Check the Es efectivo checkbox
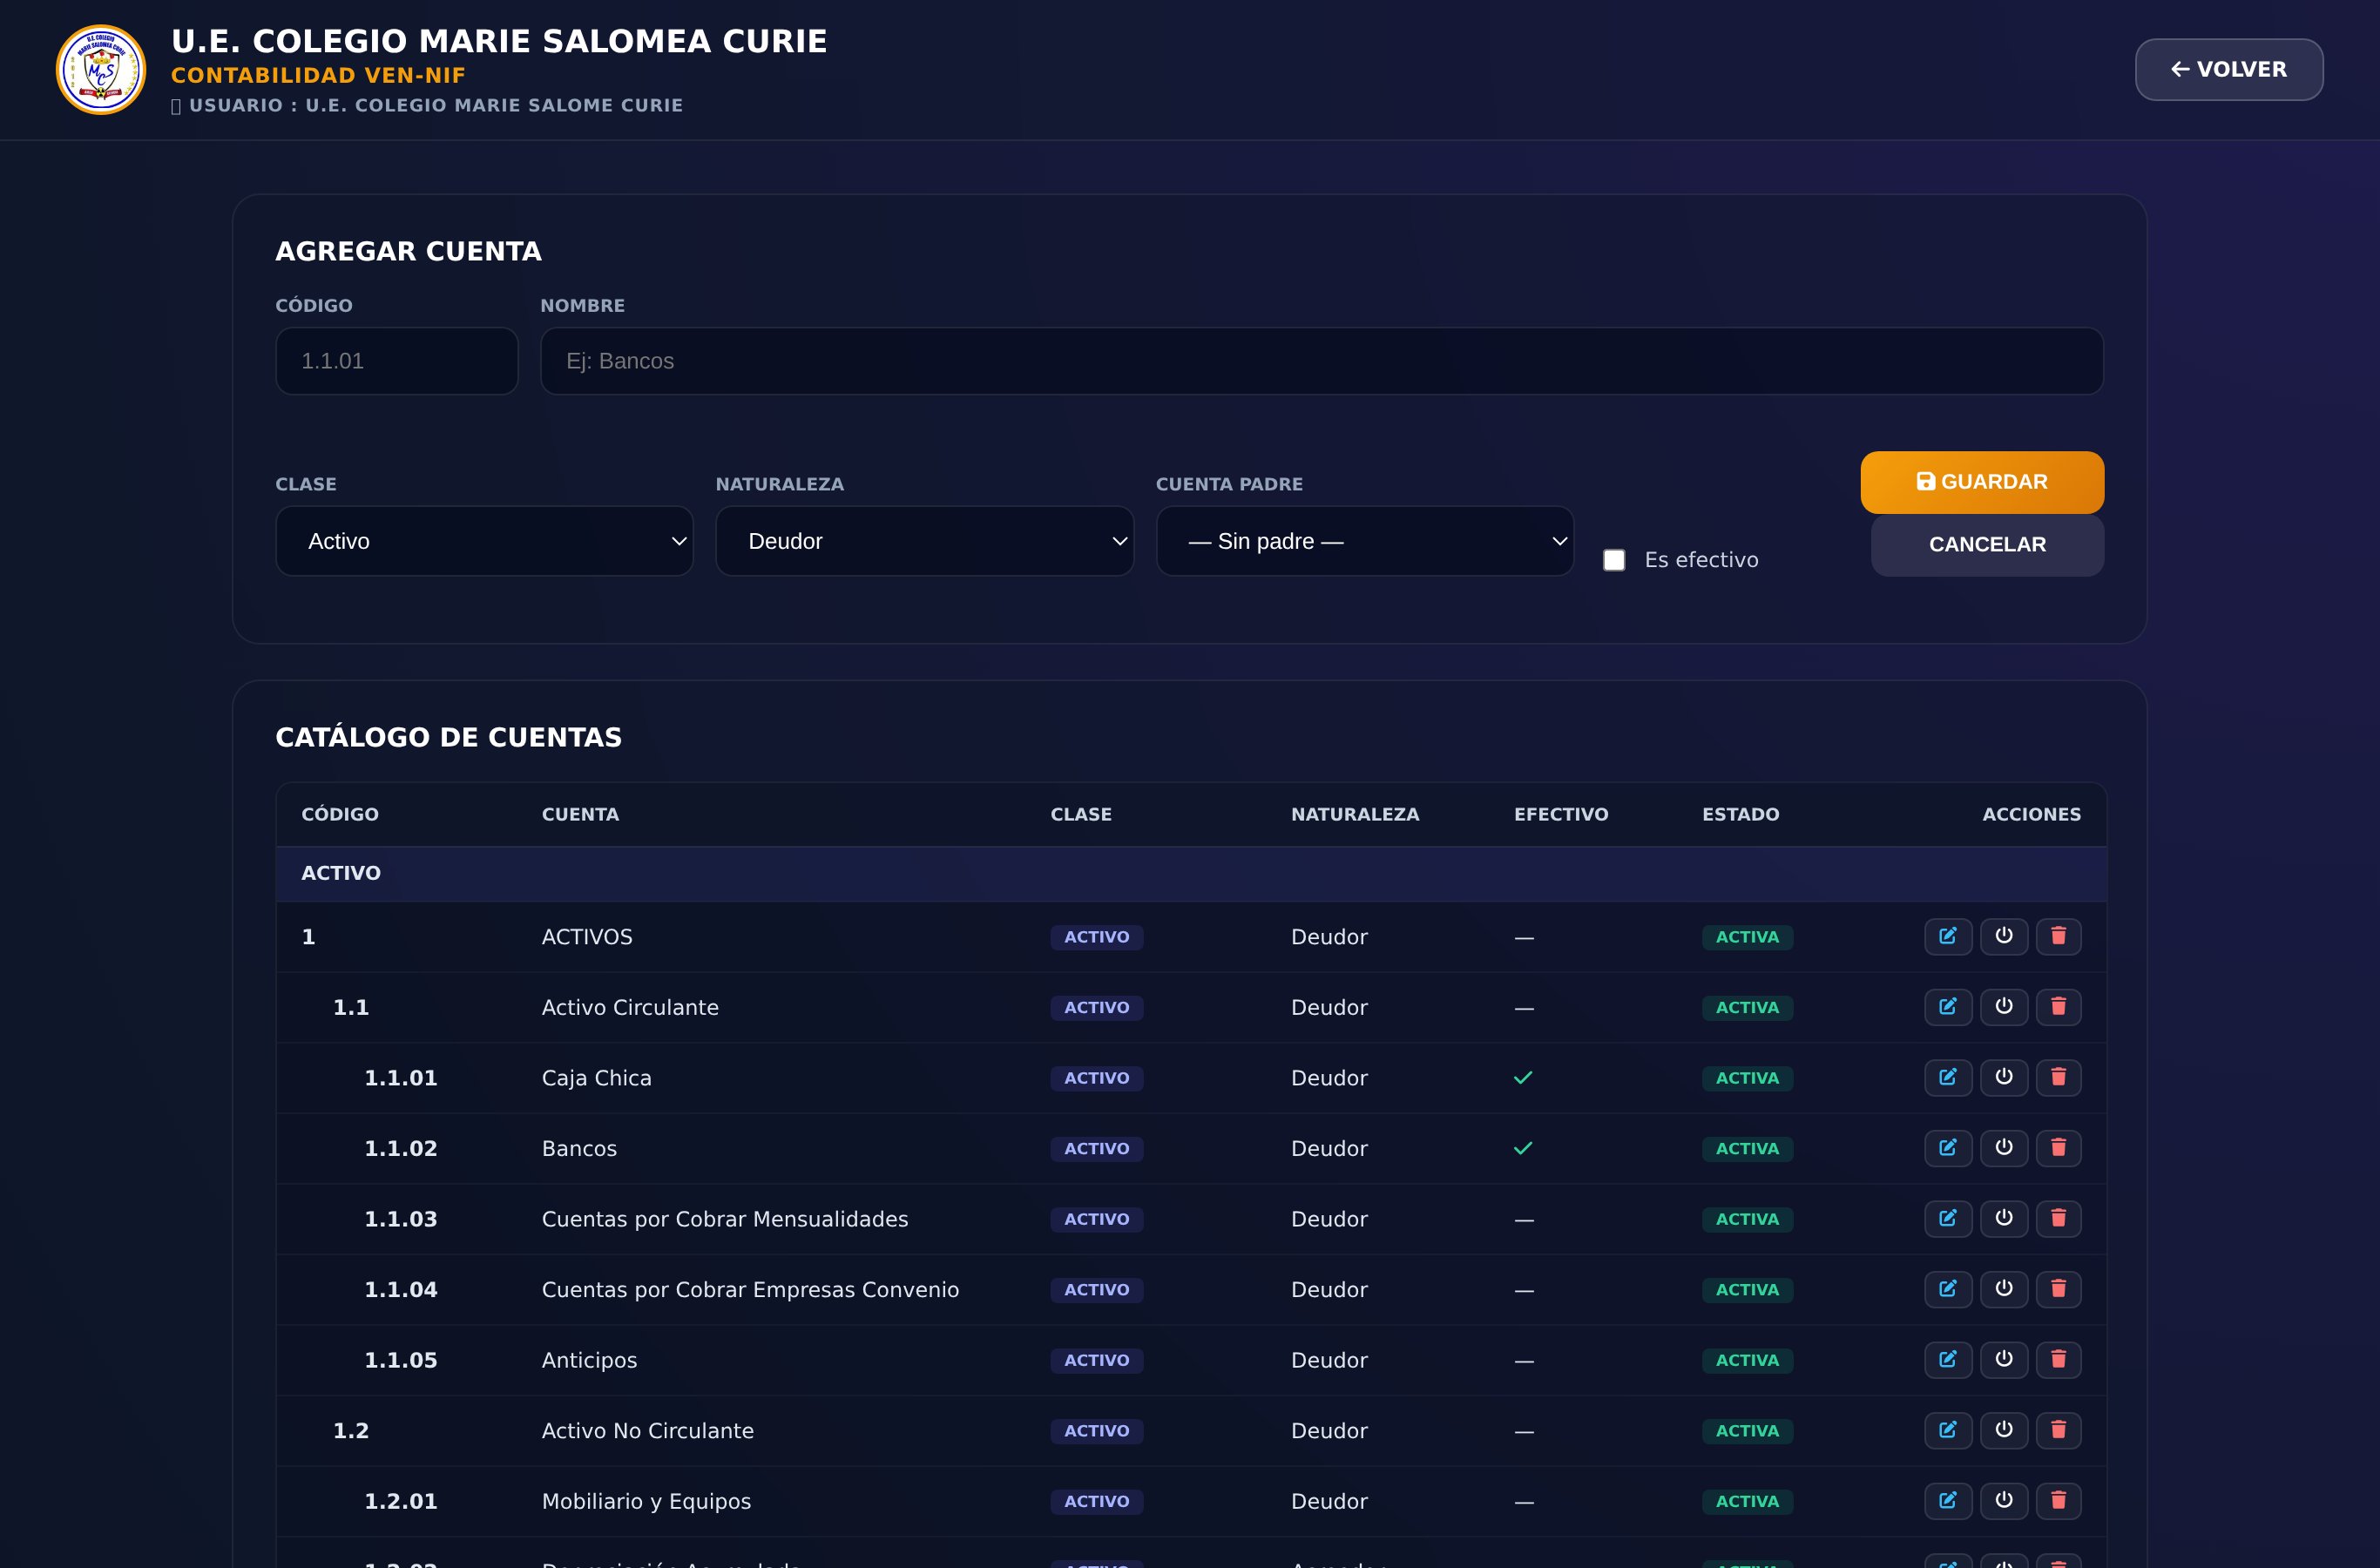The image size is (2380, 1568). (1614, 560)
